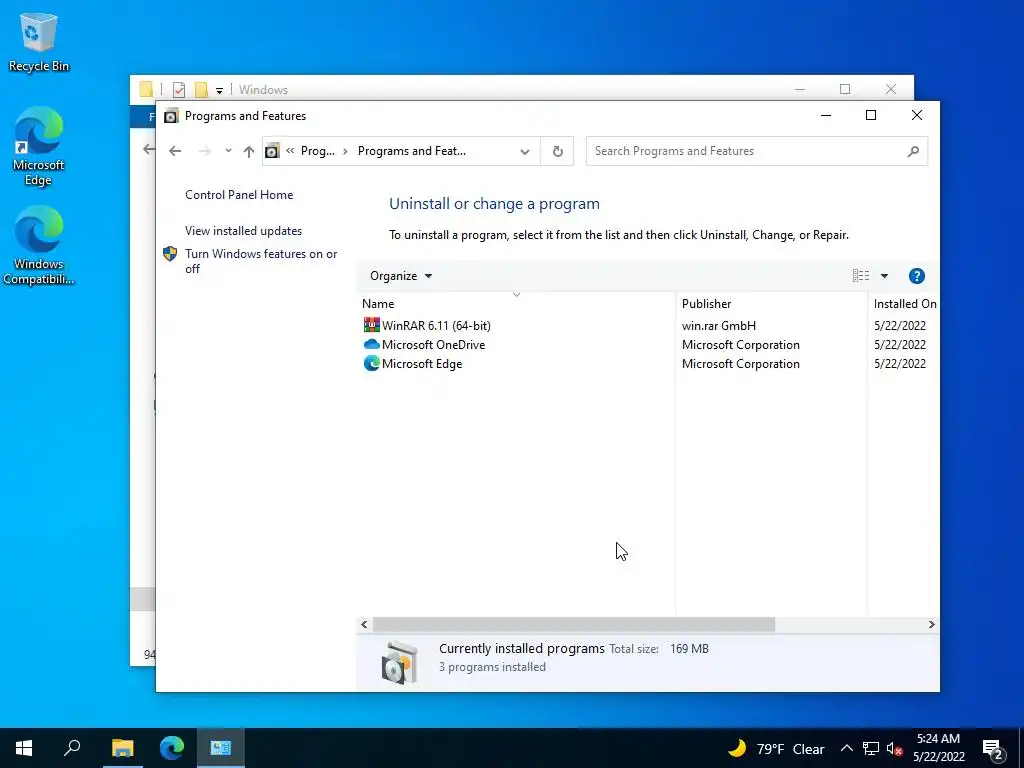The image size is (1024, 768).
Task: Click the chevron after the Prog... breadcrumb
Action: [345, 151]
